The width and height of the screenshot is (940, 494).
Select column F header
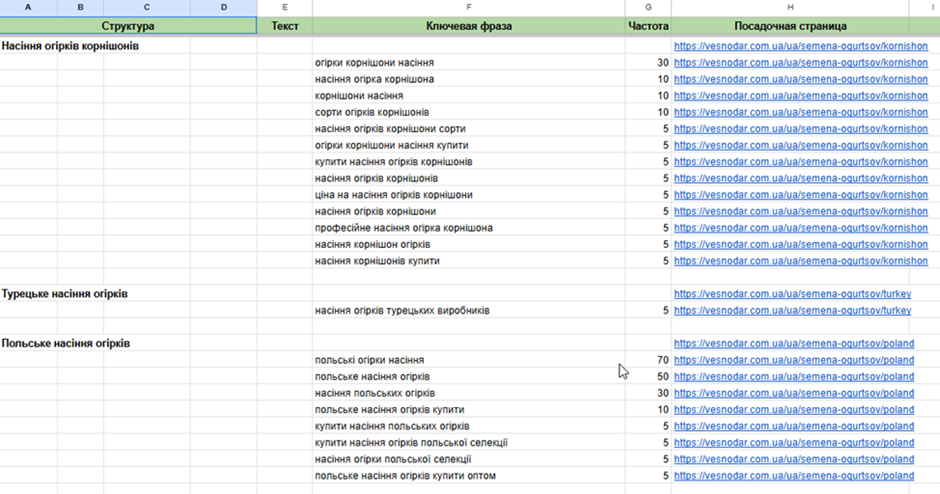[x=468, y=8]
